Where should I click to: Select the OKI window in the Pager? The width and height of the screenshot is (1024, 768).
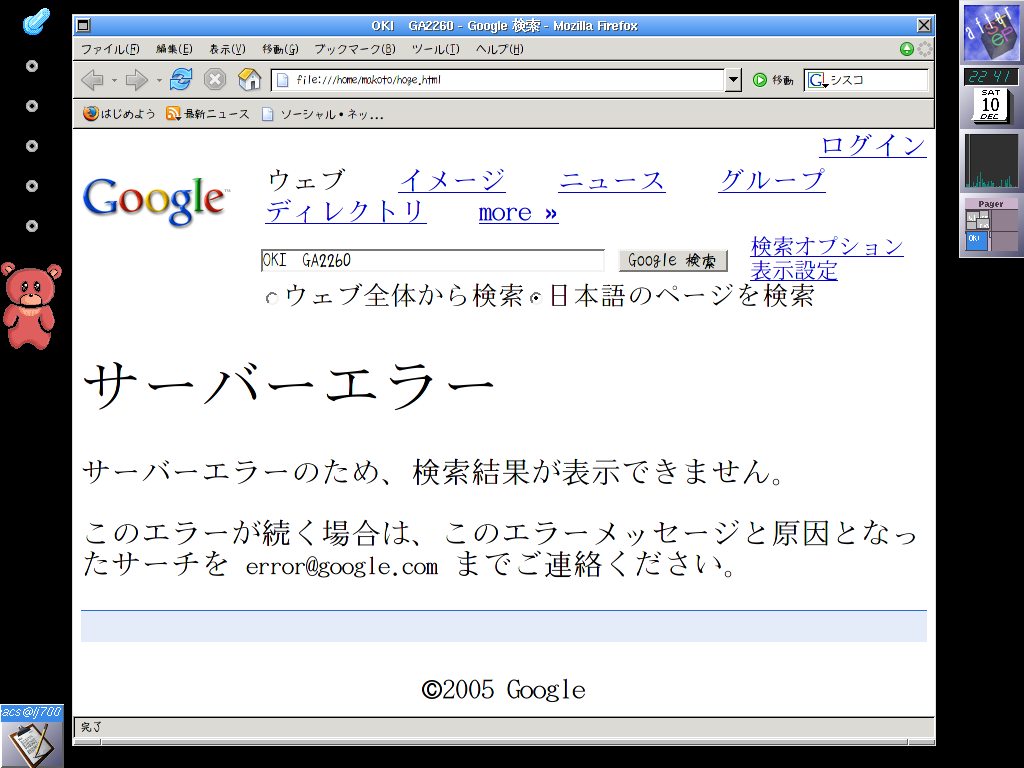click(976, 240)
